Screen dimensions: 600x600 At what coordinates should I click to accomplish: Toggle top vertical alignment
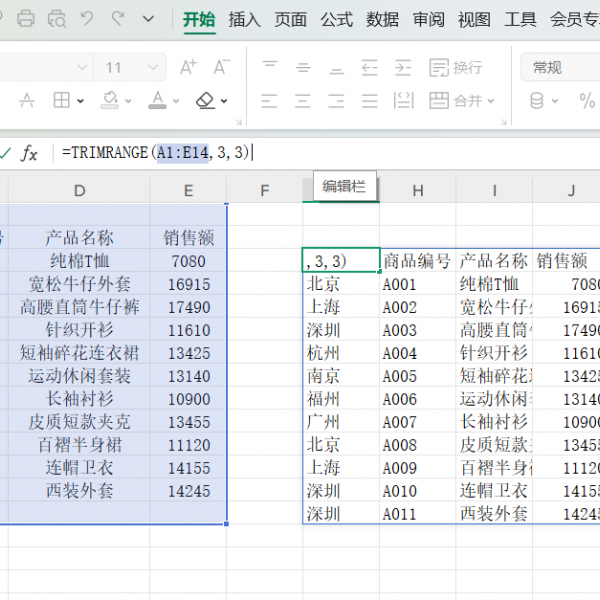coord(269,68)
